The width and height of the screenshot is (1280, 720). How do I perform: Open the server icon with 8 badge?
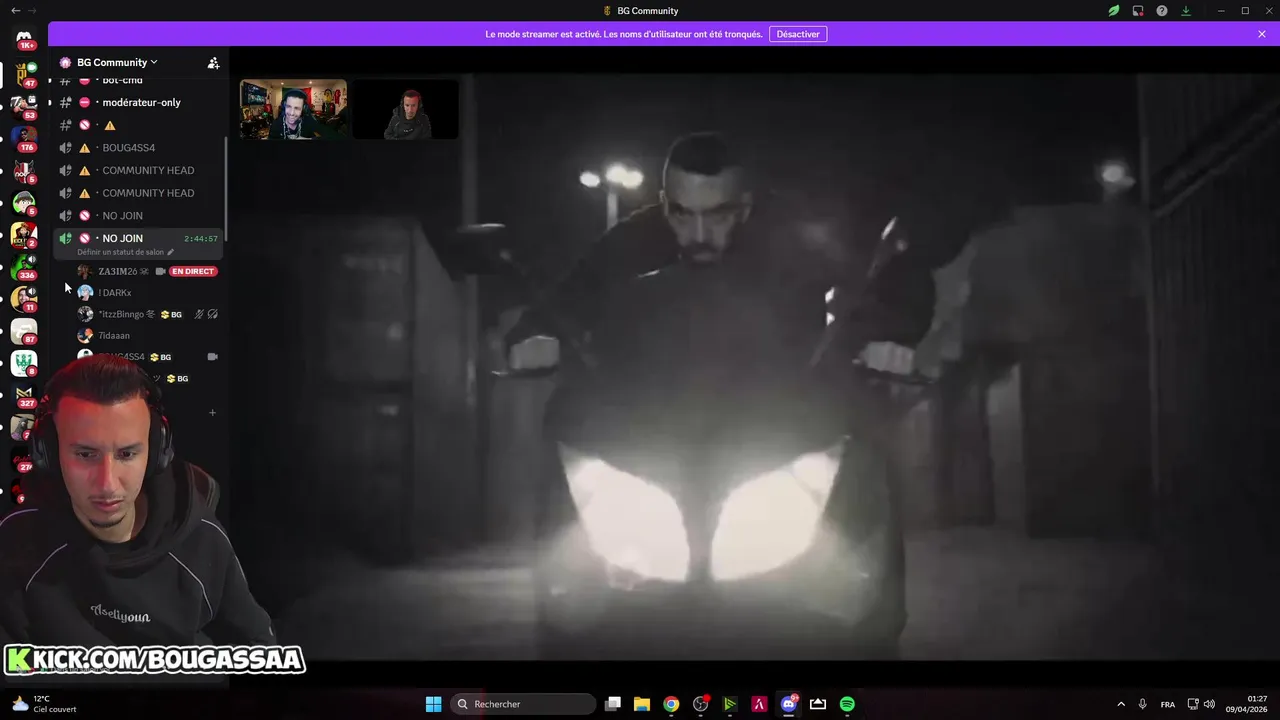pyautogui.click(x=24, y=361)
